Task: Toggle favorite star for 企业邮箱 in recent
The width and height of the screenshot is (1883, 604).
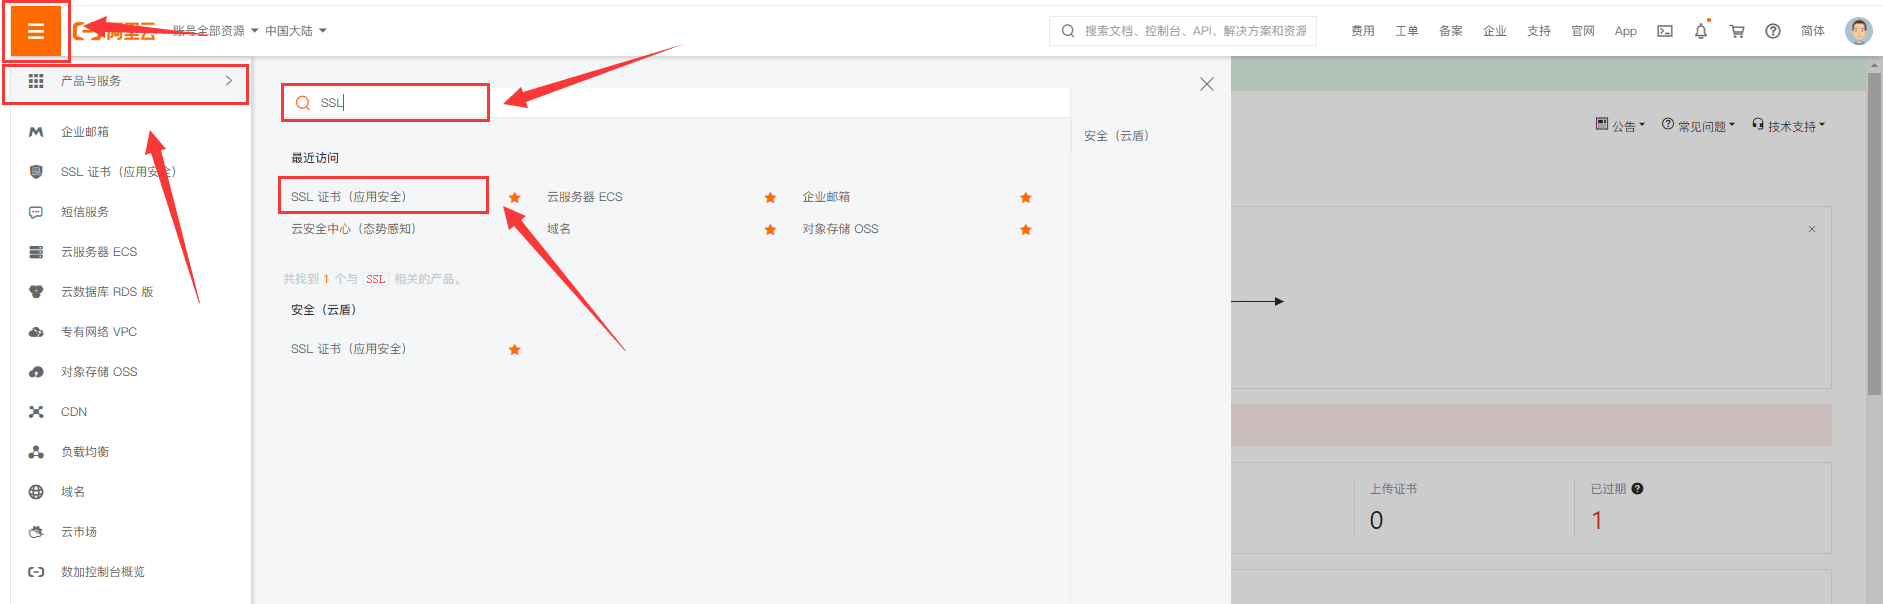Action: pyautogui.click(x=1026, y=197)
